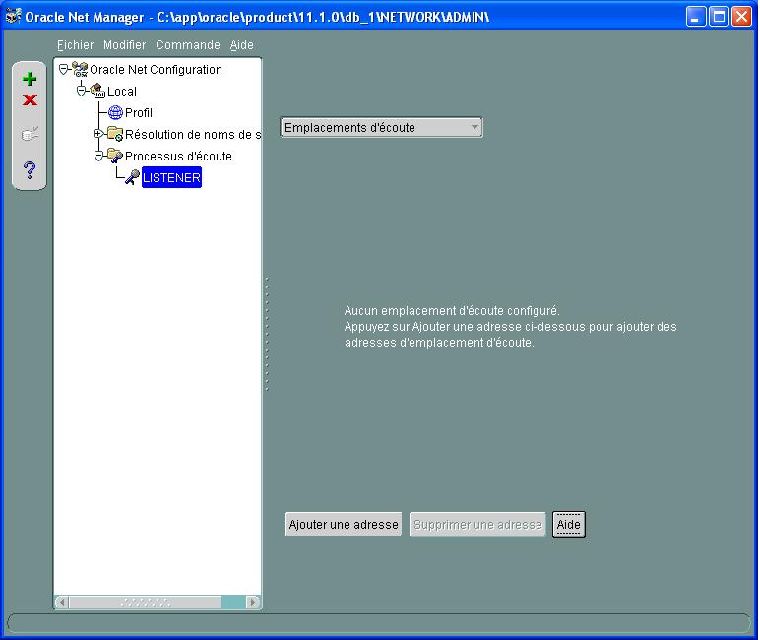Open the Aide menu
Image resolution: width=760 pixels, height=640 pixels.
241,45
